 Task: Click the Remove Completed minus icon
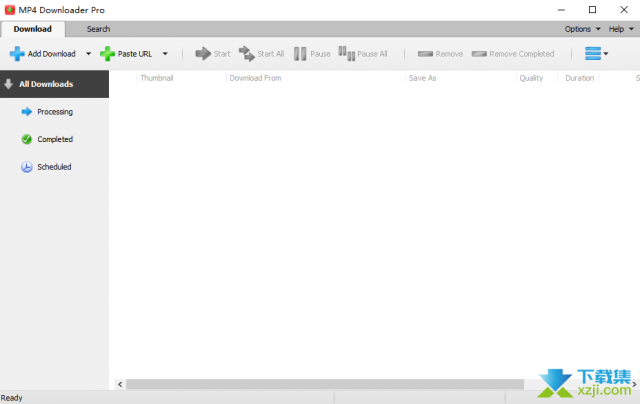click(x=479, y=54)
